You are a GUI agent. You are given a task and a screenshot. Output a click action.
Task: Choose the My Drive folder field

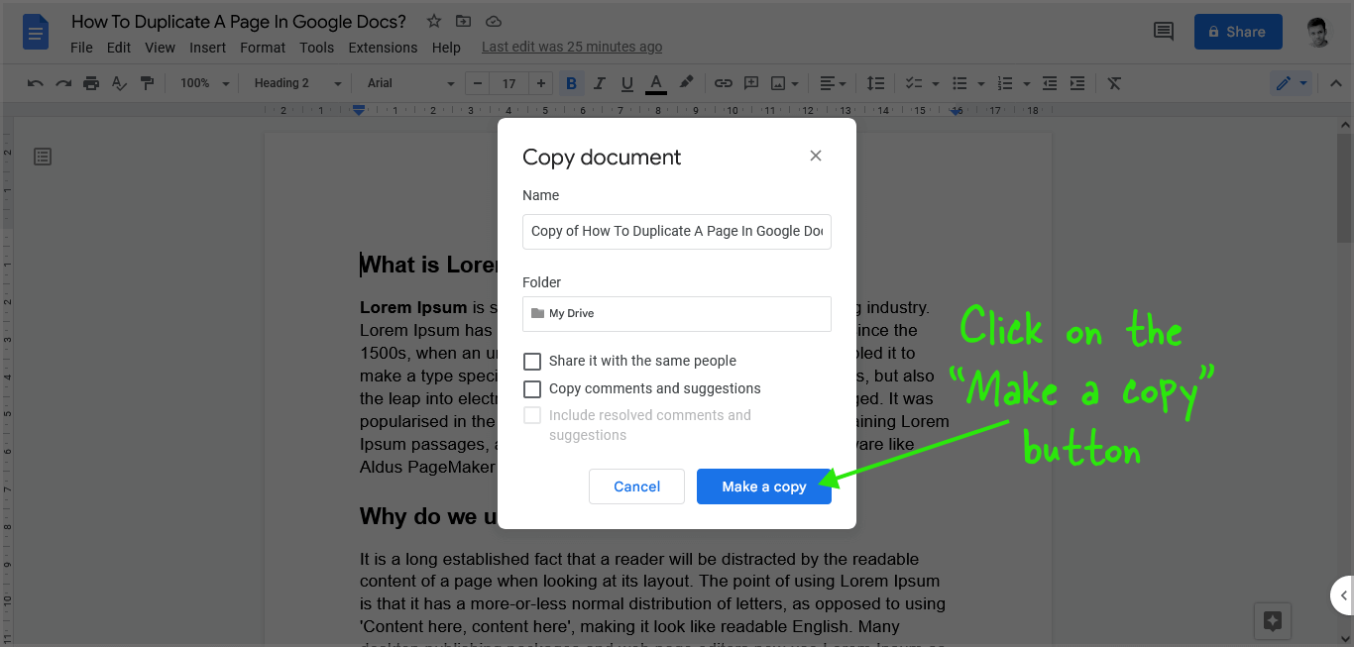tap(677, 313)
